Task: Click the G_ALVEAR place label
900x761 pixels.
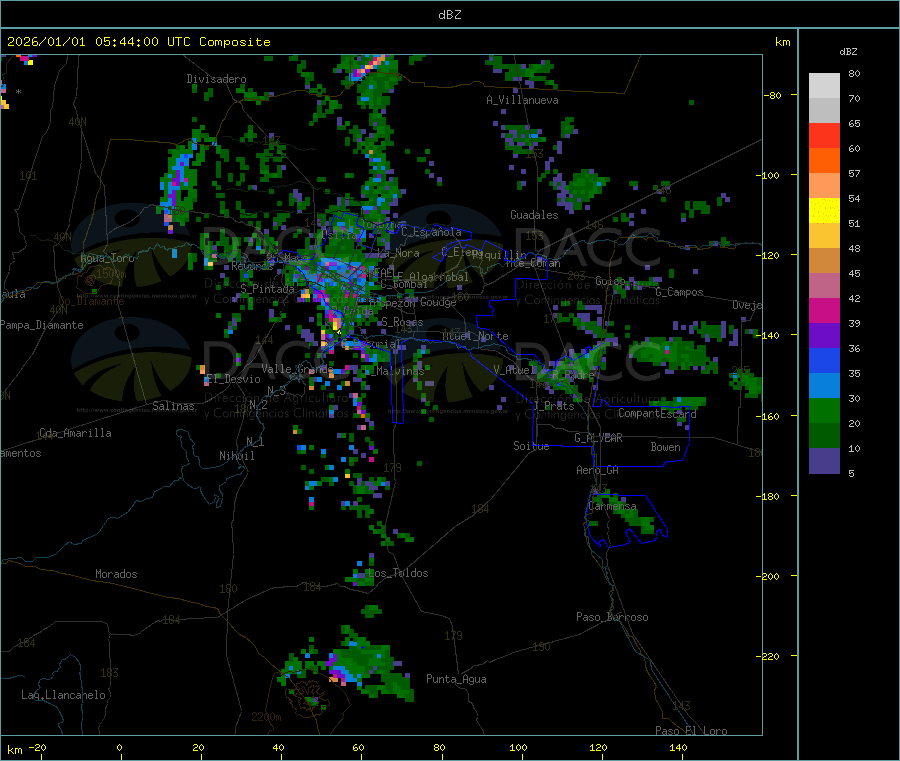Action: (598, 438)
